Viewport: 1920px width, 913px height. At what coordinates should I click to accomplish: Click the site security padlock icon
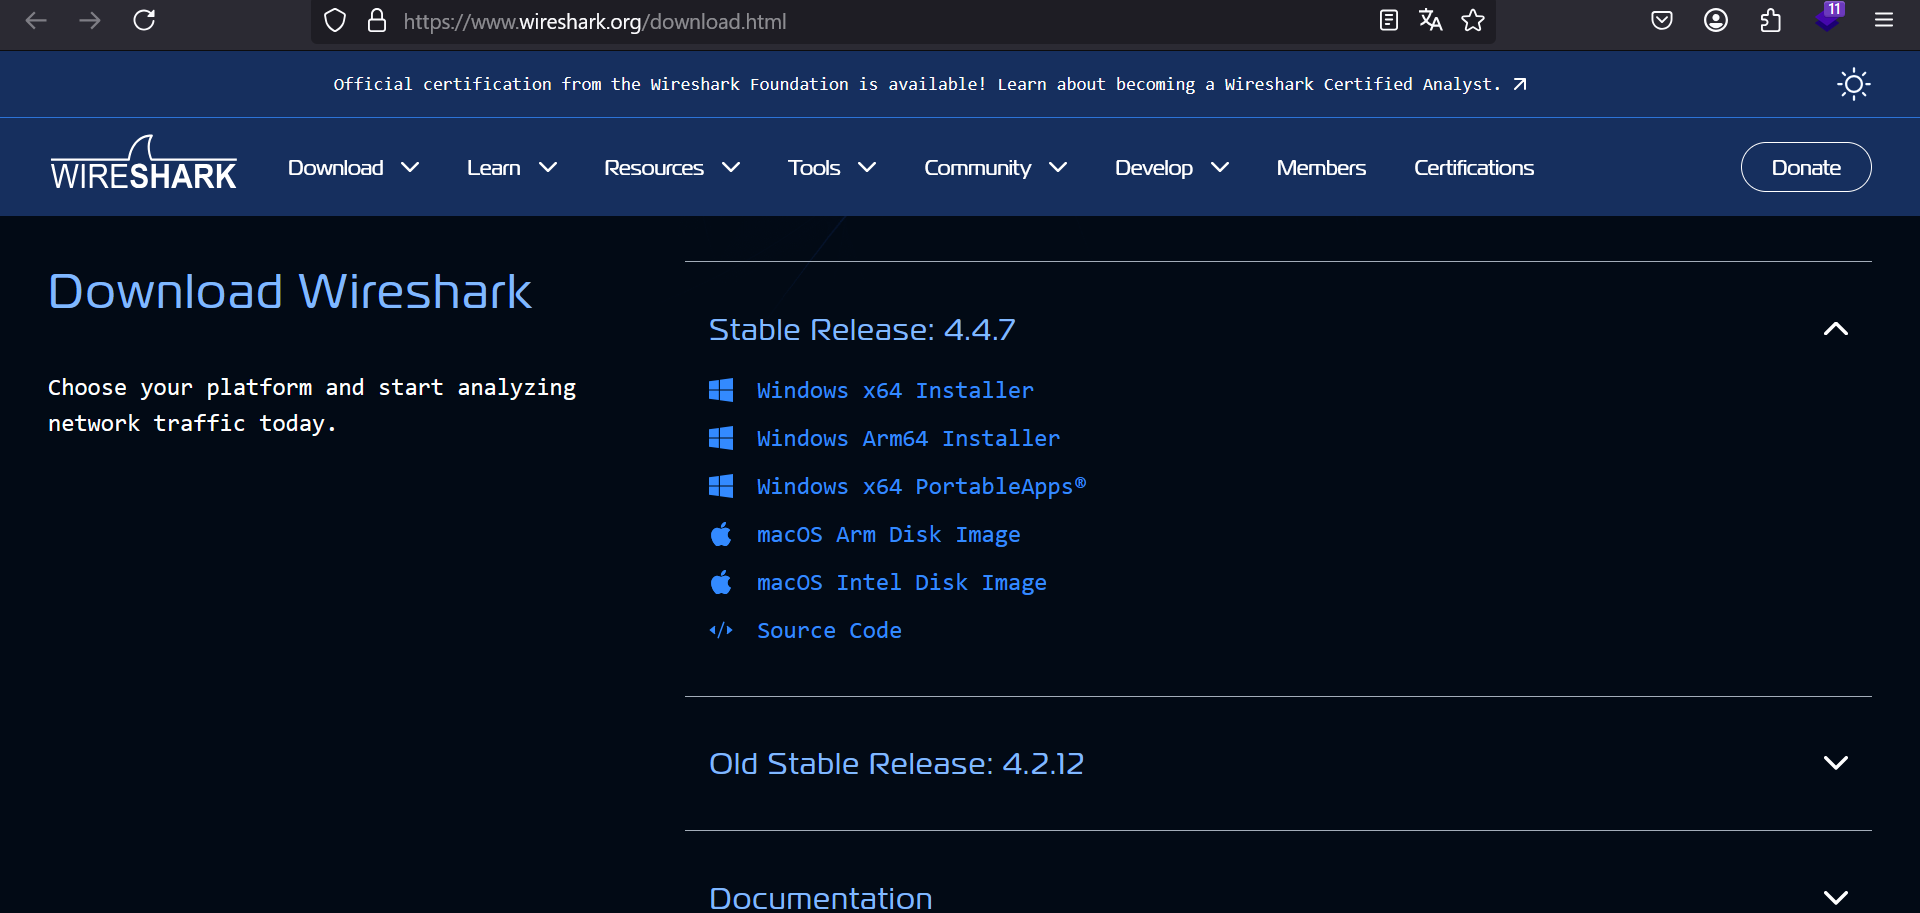[377, 20]
